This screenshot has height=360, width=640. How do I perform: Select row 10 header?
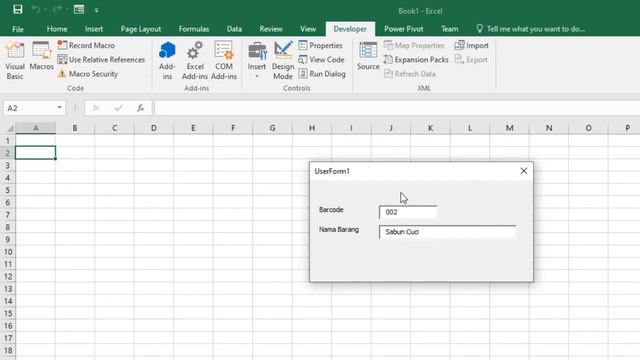pyautogui.click(x=7, y=252)
